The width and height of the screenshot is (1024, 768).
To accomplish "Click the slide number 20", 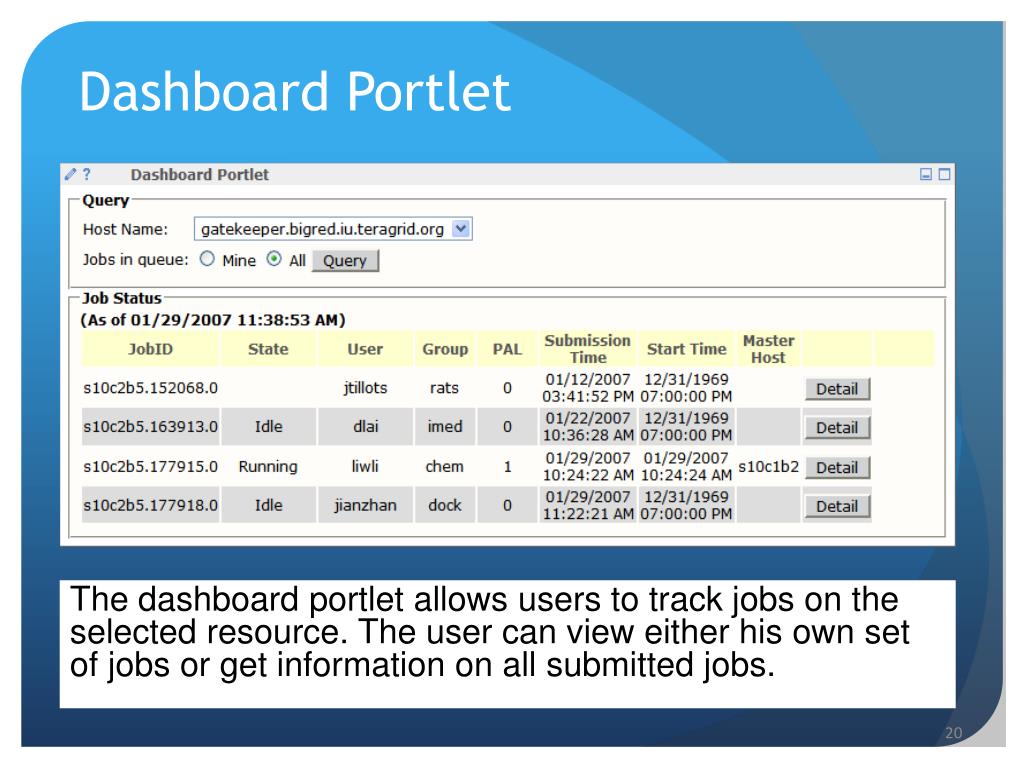I will point(953,733).
